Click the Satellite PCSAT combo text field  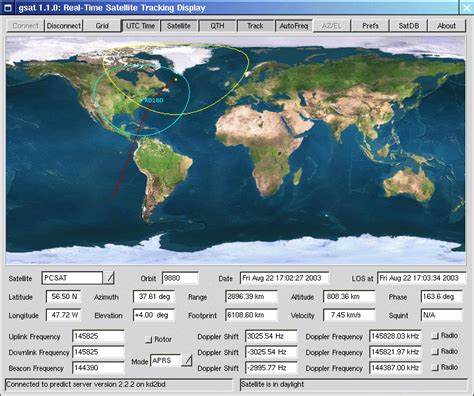pyautogui.click(x=72, y=278)
